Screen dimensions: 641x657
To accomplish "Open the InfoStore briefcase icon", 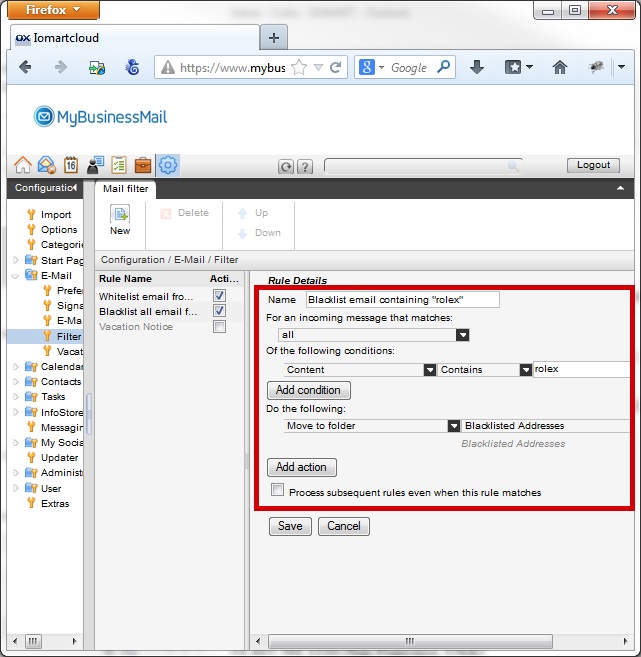I will click(x=143, y=165).
